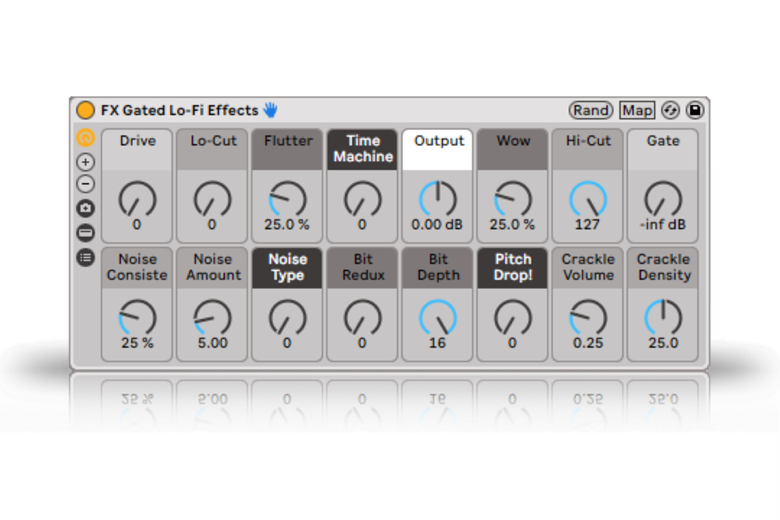
Task: Click the Lo-Cut knob
Action: (212, 199)
